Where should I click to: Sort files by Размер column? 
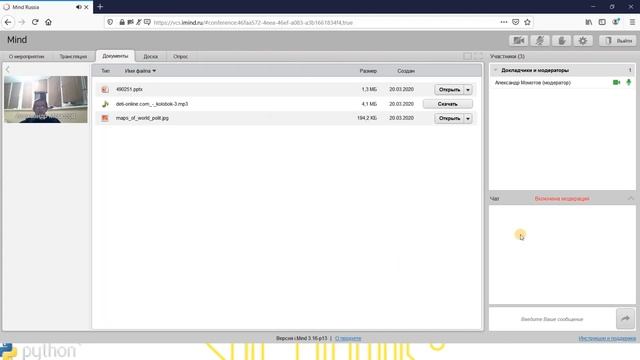[368, 71]
